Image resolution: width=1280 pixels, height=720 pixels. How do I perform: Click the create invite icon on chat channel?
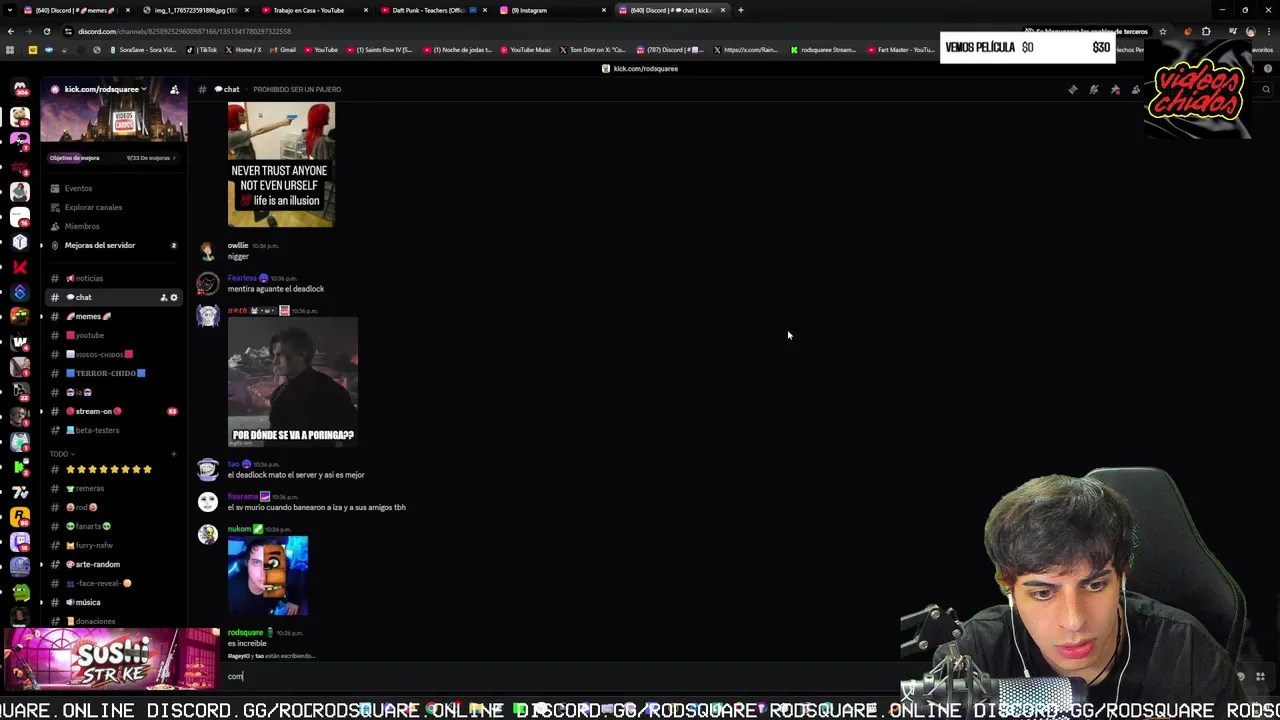click(164, 297)
